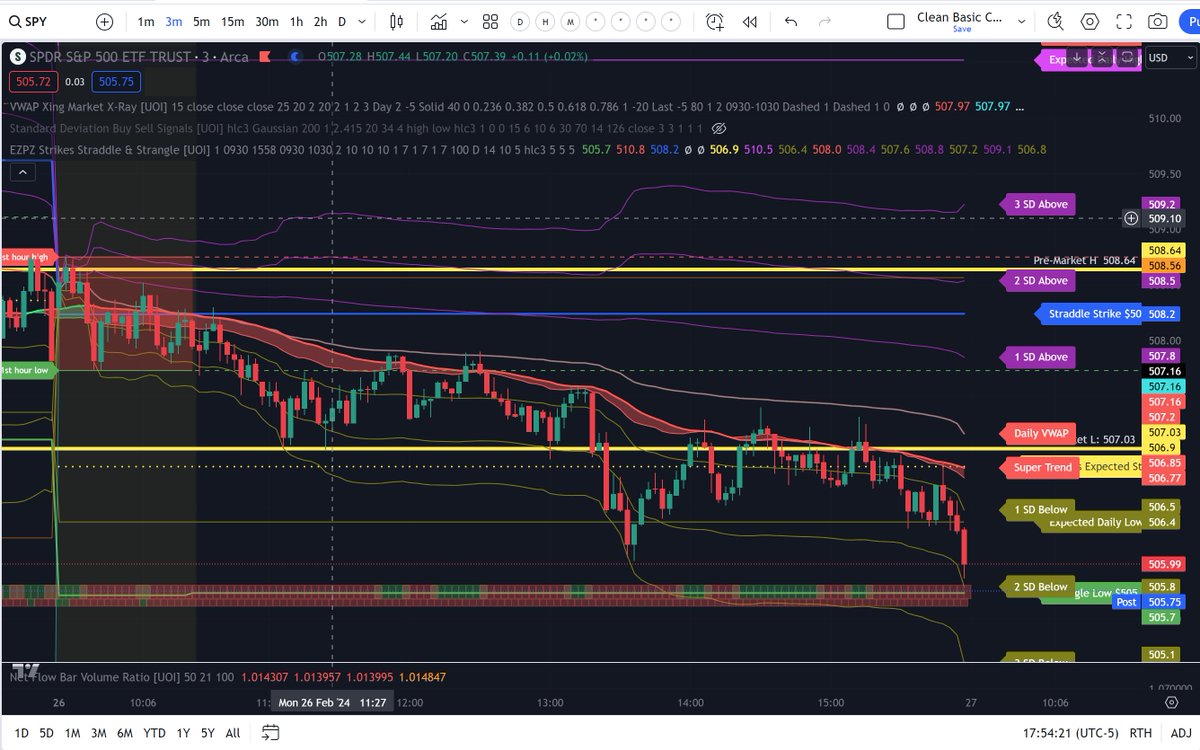Click the red sell price 505.72 button
The image size is (1200, 750).
(33, 83)
